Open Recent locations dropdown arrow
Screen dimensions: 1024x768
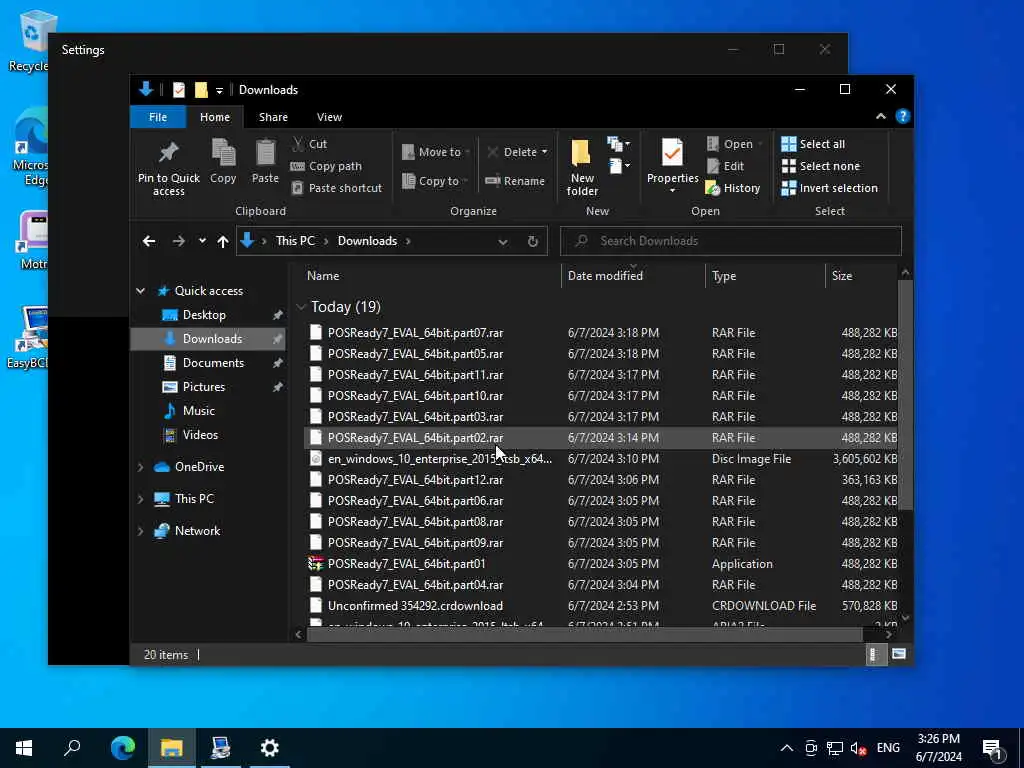(x=202, y=241)
